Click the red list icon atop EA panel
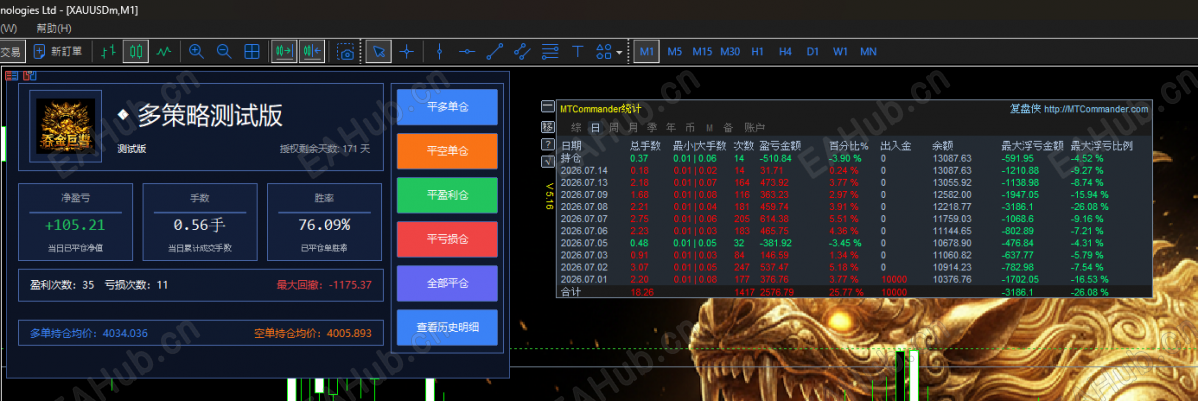The height and width of the screenshot is (401, 1198). tap(12, 76)
